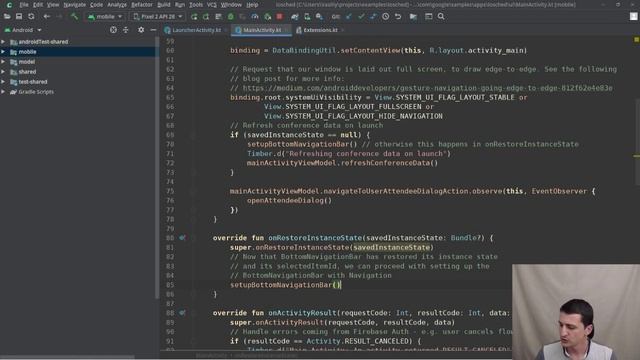Click the override gutter icon beside onRestoreInstanceState

182,238
